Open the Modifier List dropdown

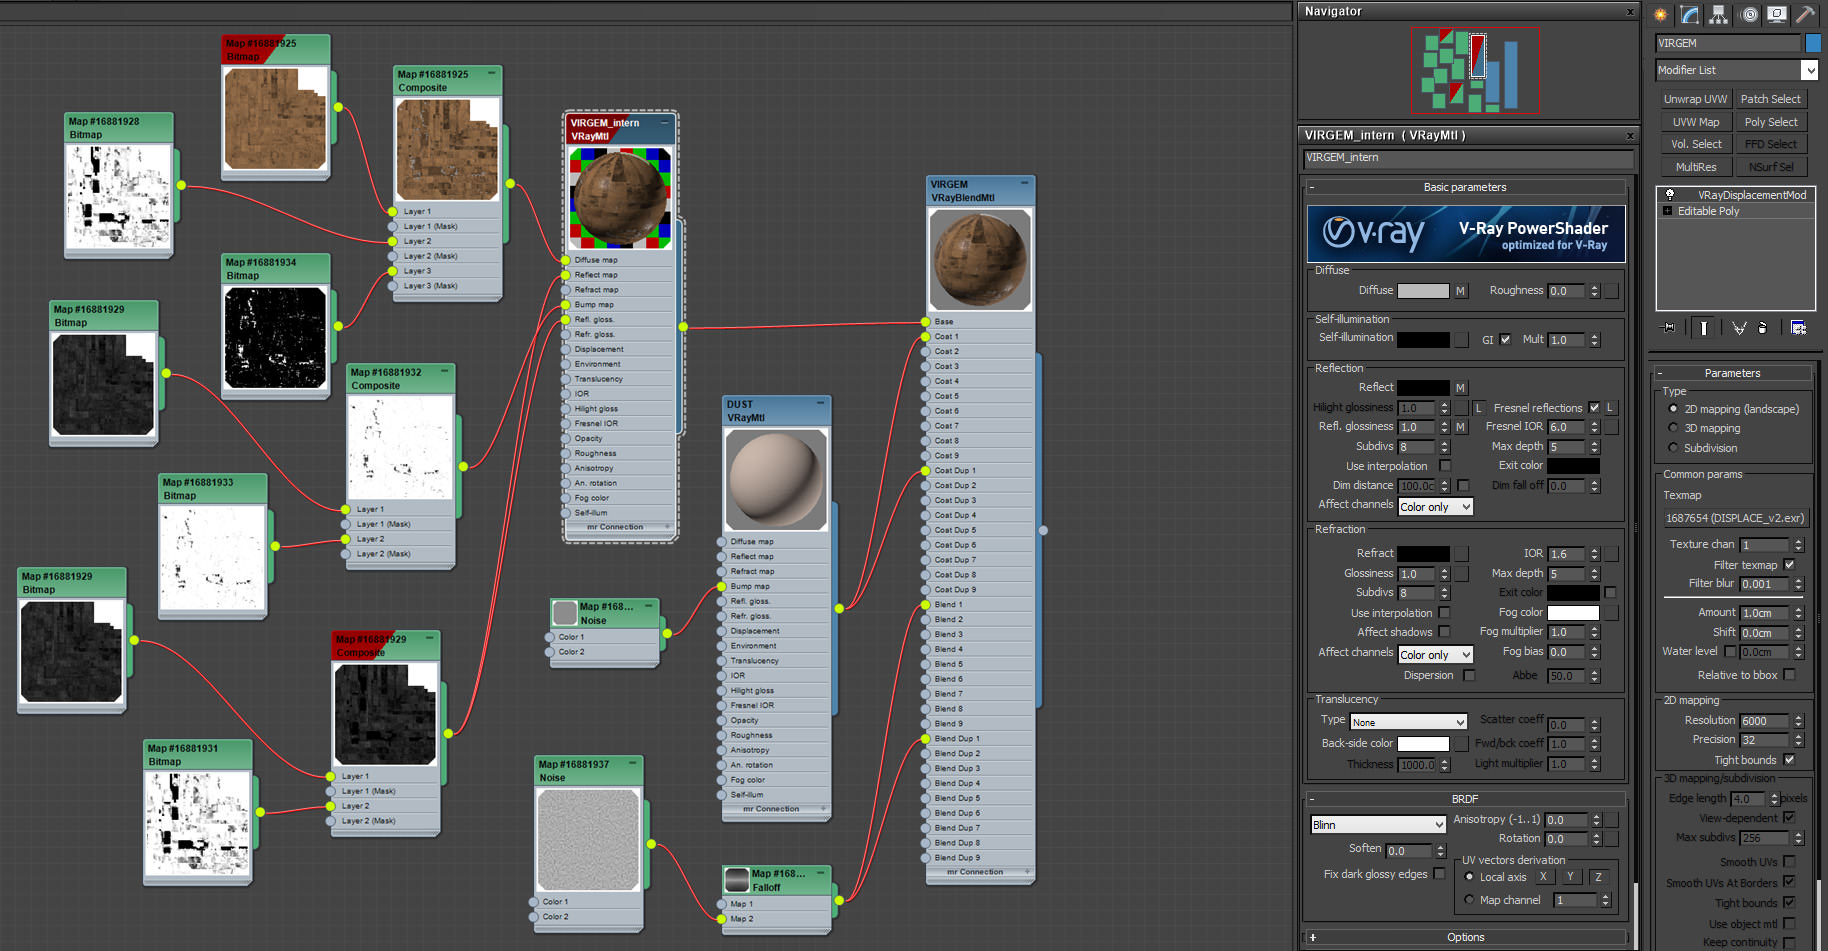click(x=1737, y=70)
